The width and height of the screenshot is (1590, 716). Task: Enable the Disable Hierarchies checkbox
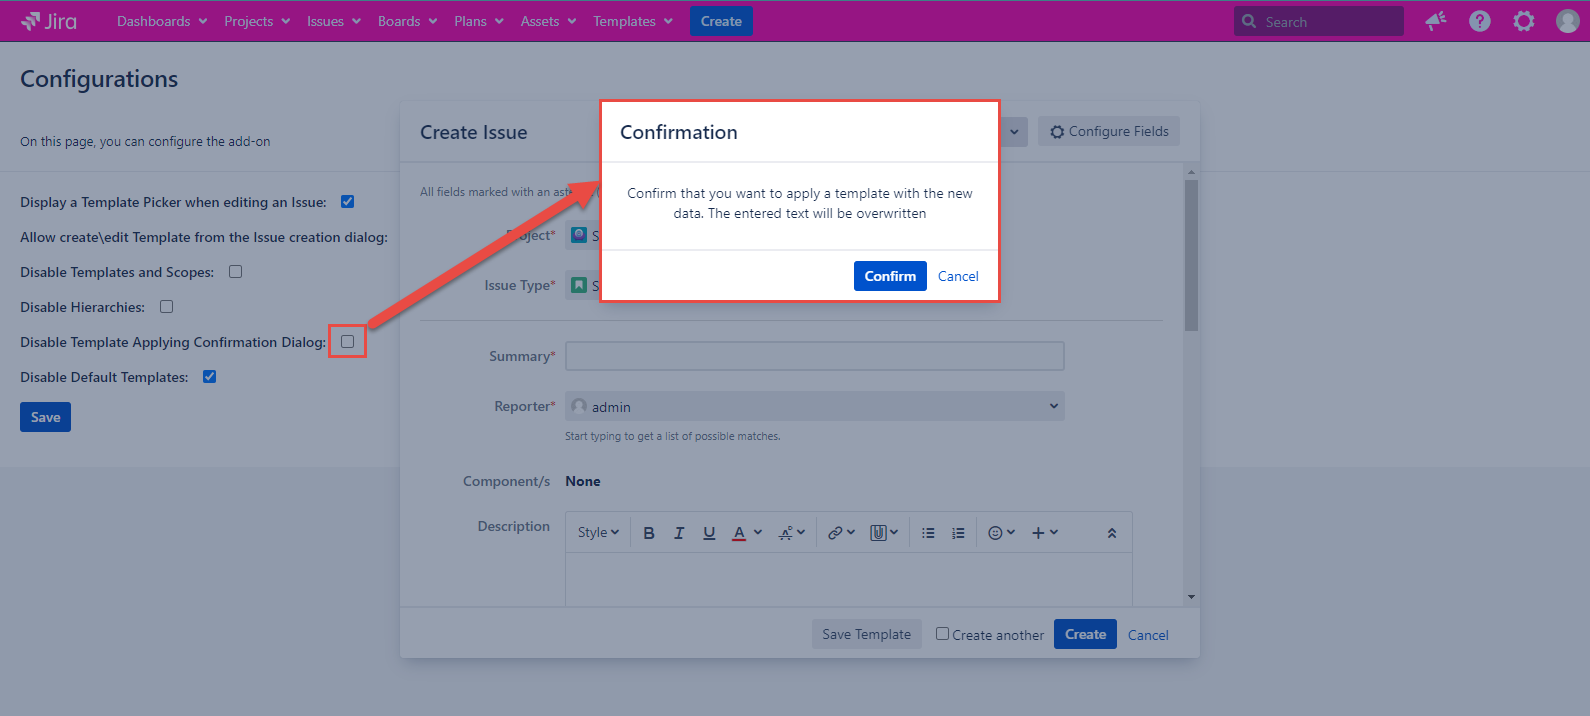pos(167,307)
